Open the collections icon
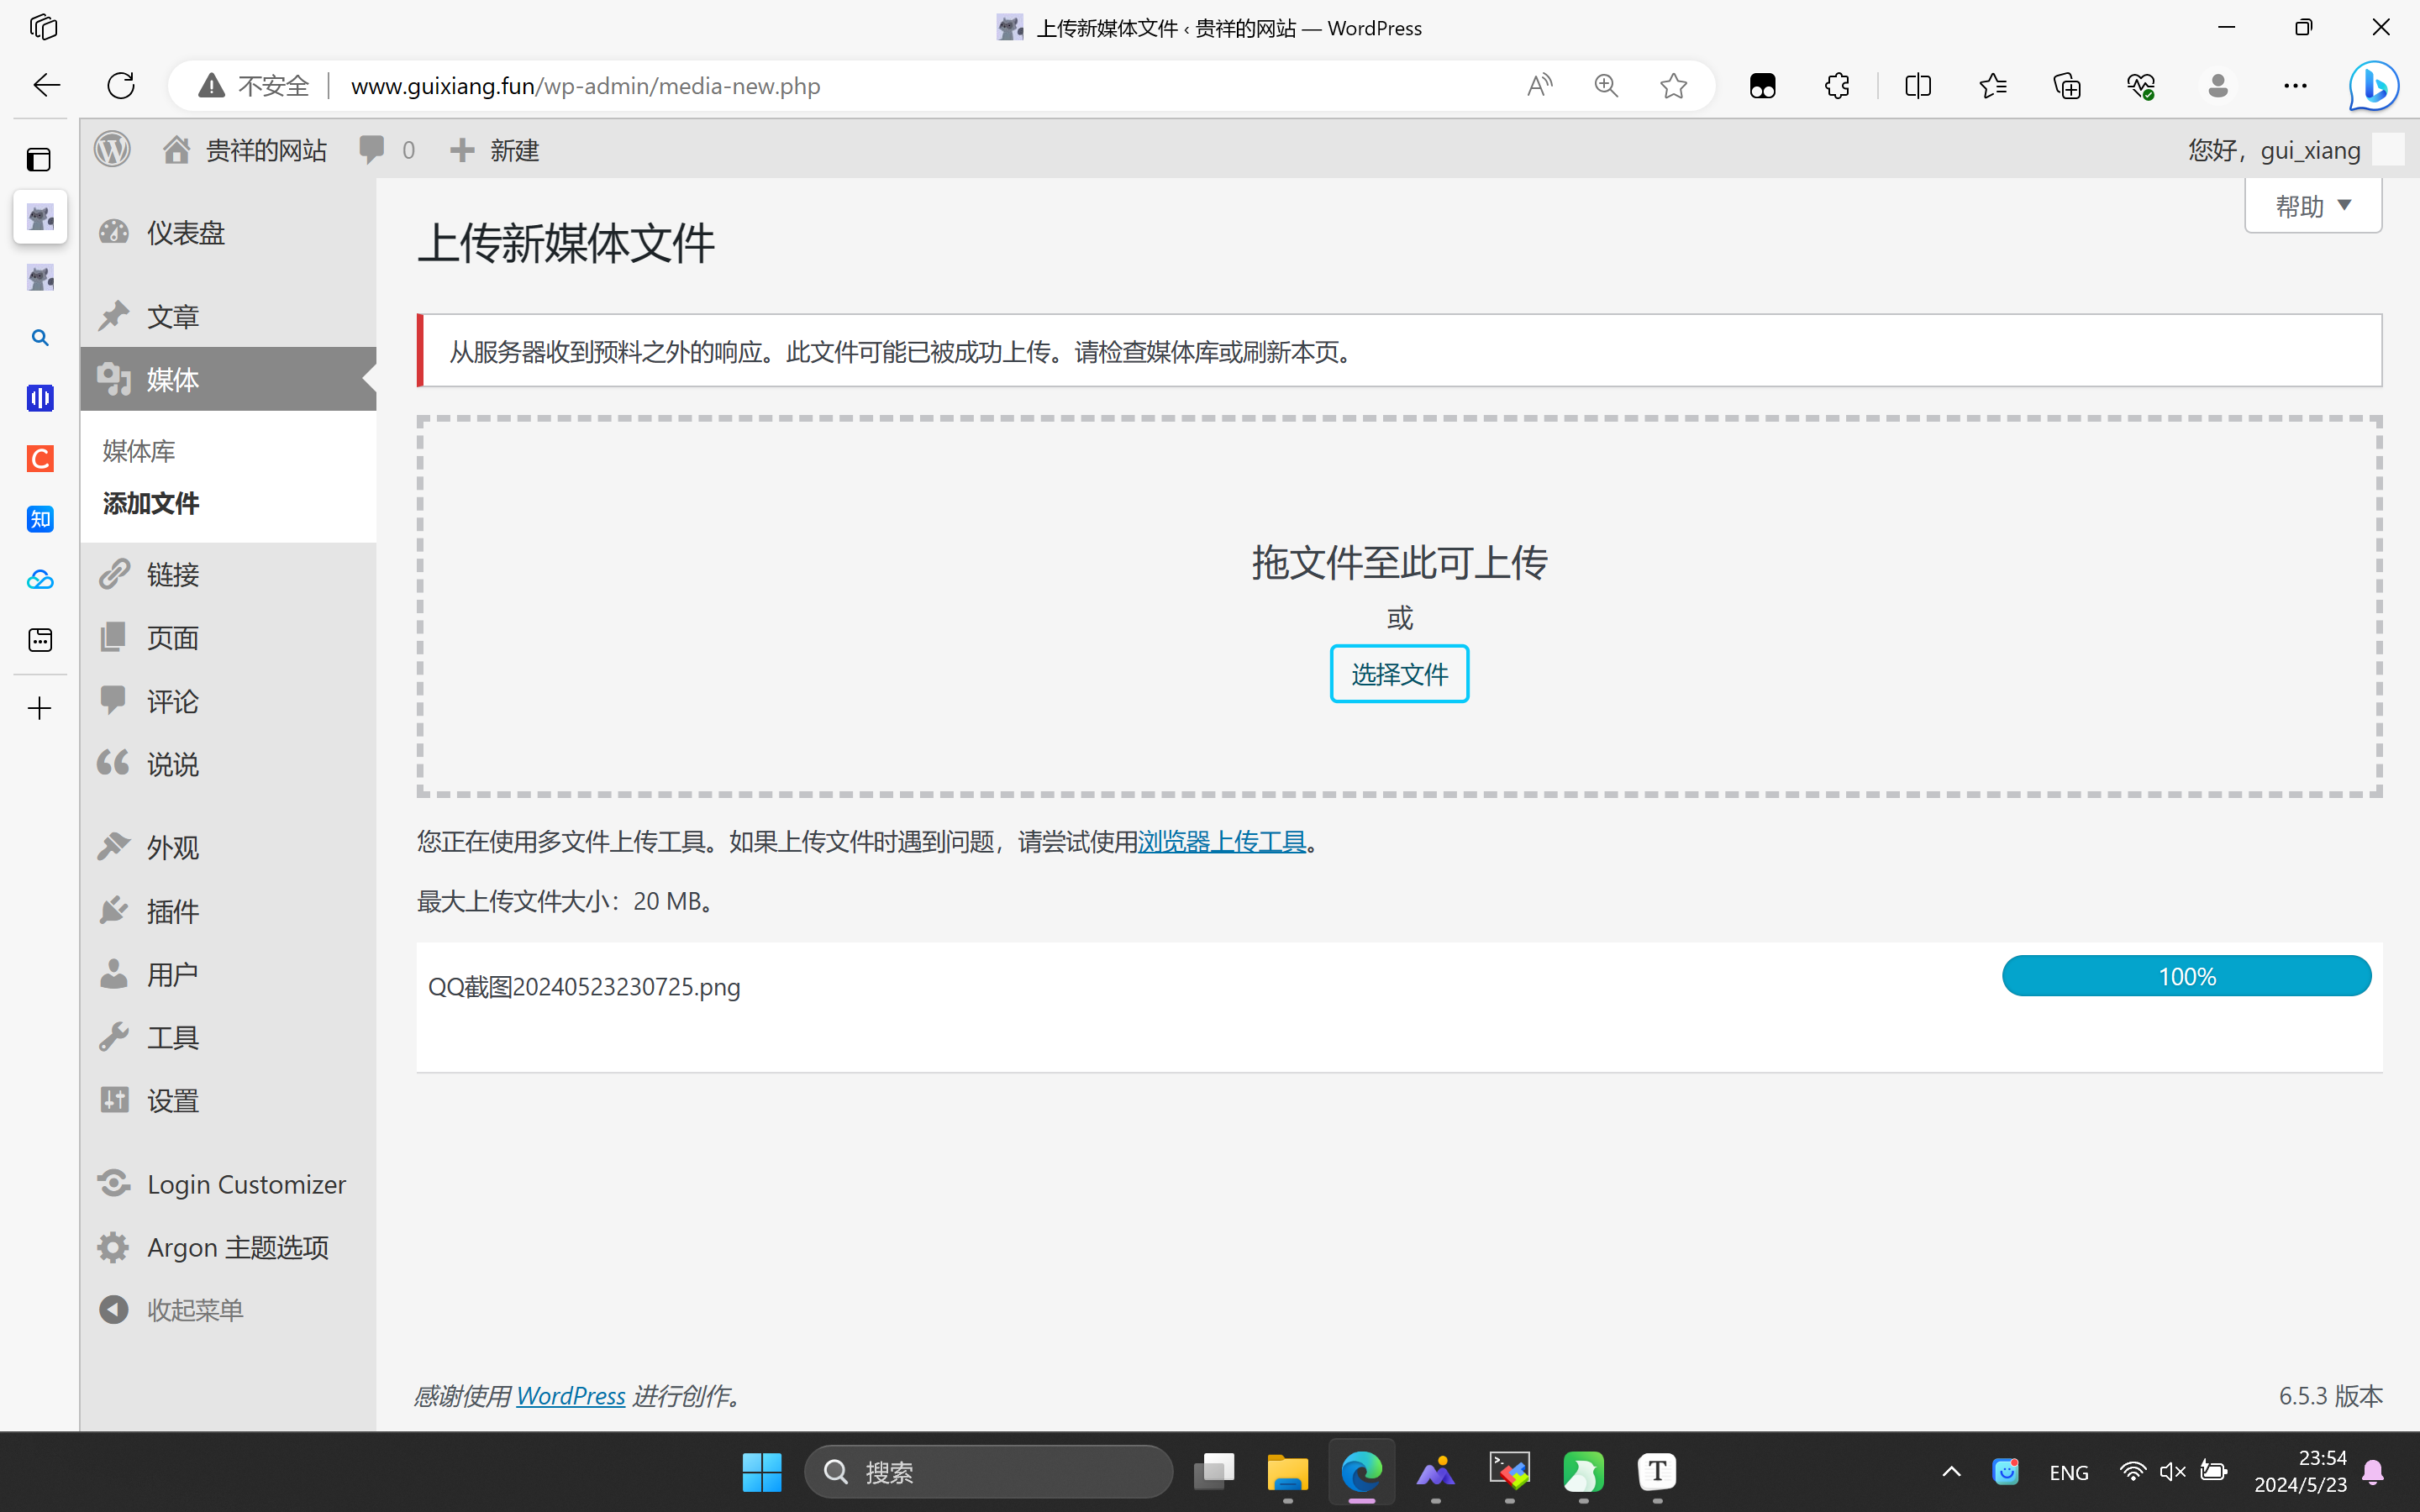2420x1512 pixels. pos(2067,86)
